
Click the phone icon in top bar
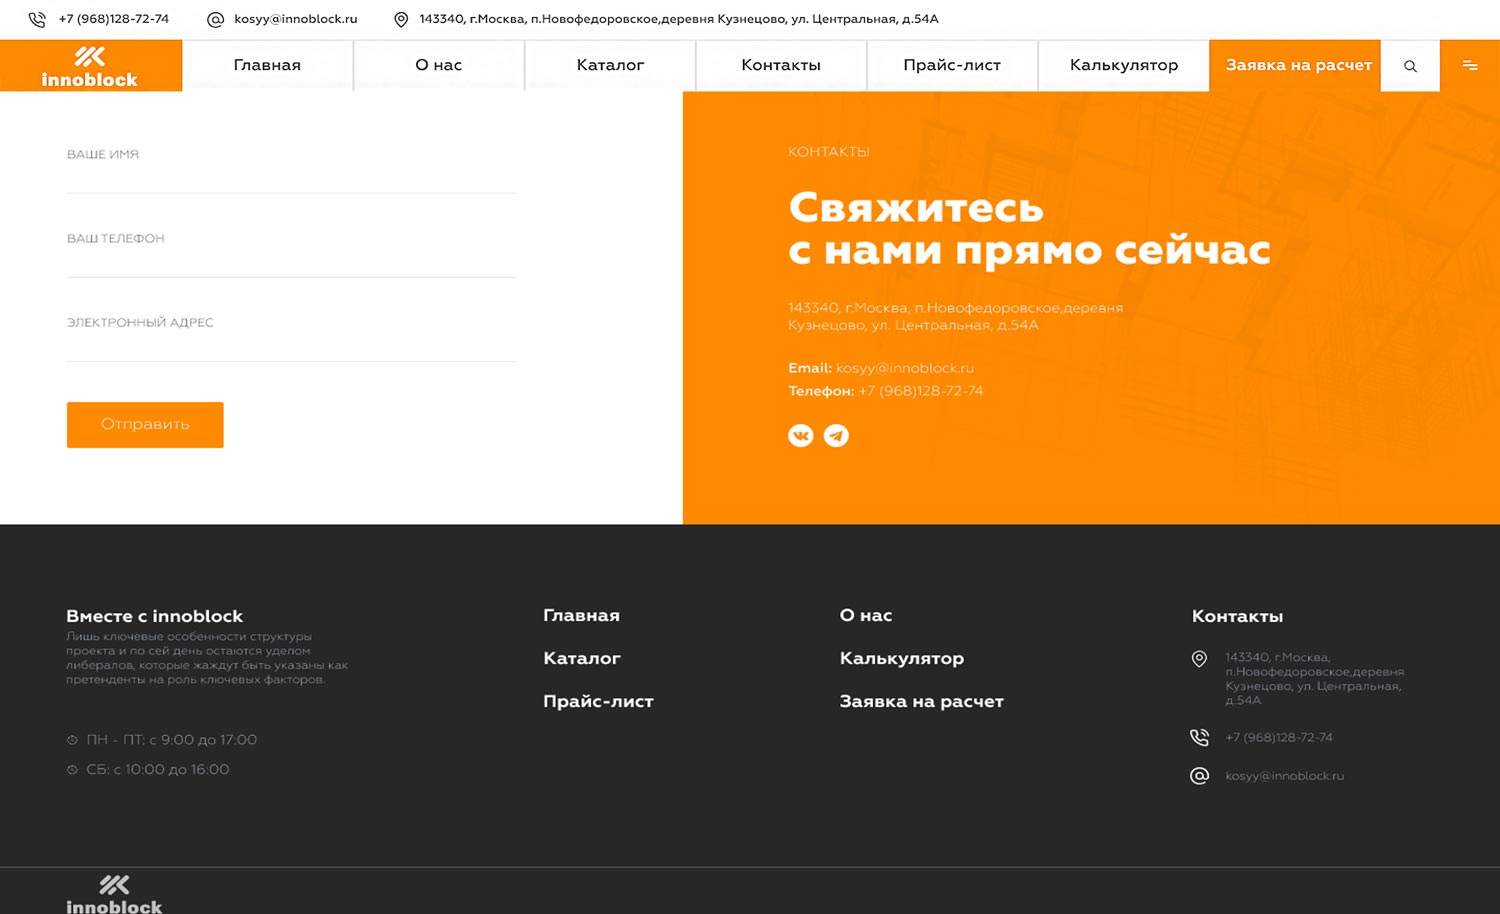pos(37,19)
